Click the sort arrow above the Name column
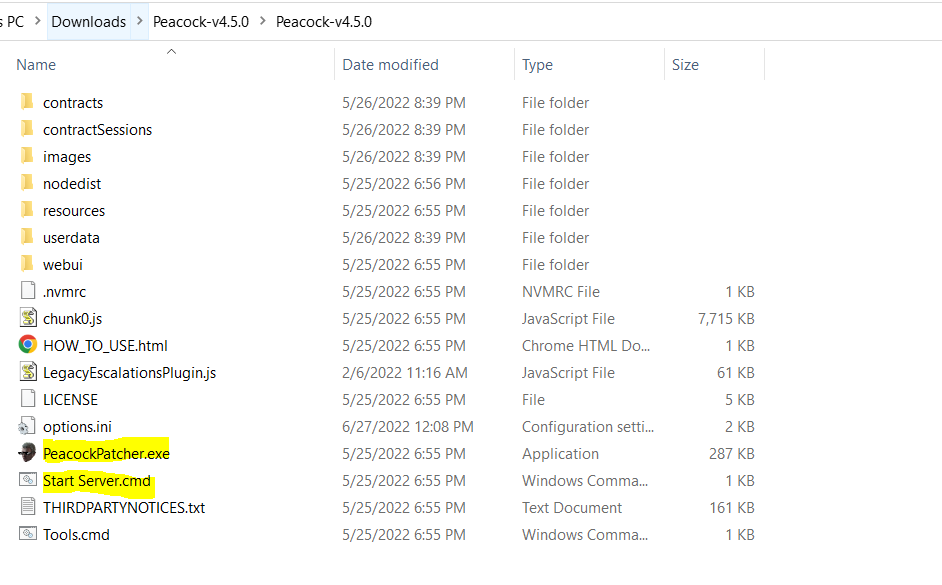Screen dimensions: 942x585 (x=170, y=50)
